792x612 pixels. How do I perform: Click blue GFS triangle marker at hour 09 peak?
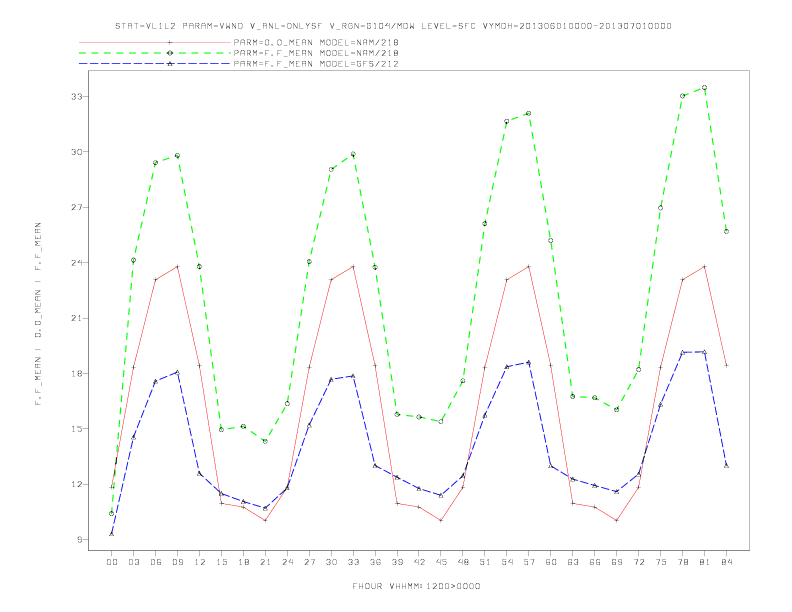tap(177, 372)
